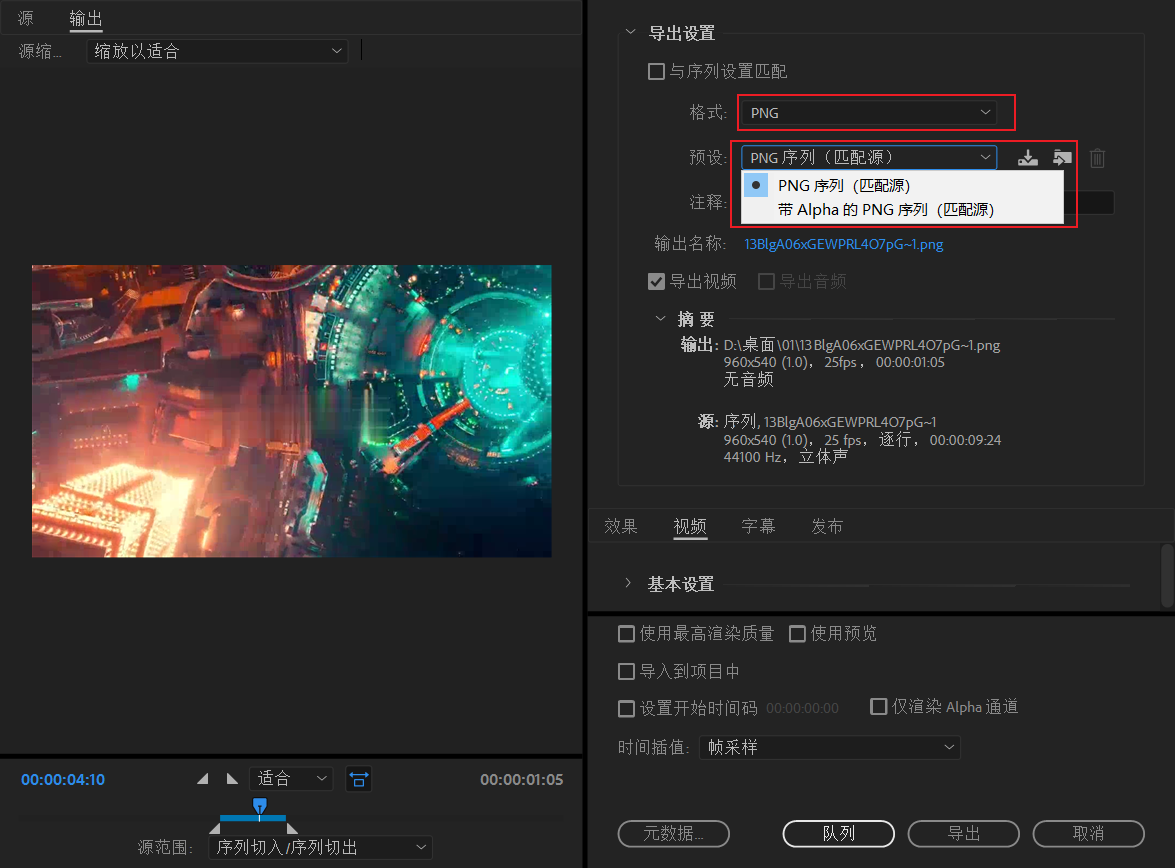This screenshot has width=1175, height=868.
Task: Open the zoom level 适合 dropdown
Action: pos(292,779)
